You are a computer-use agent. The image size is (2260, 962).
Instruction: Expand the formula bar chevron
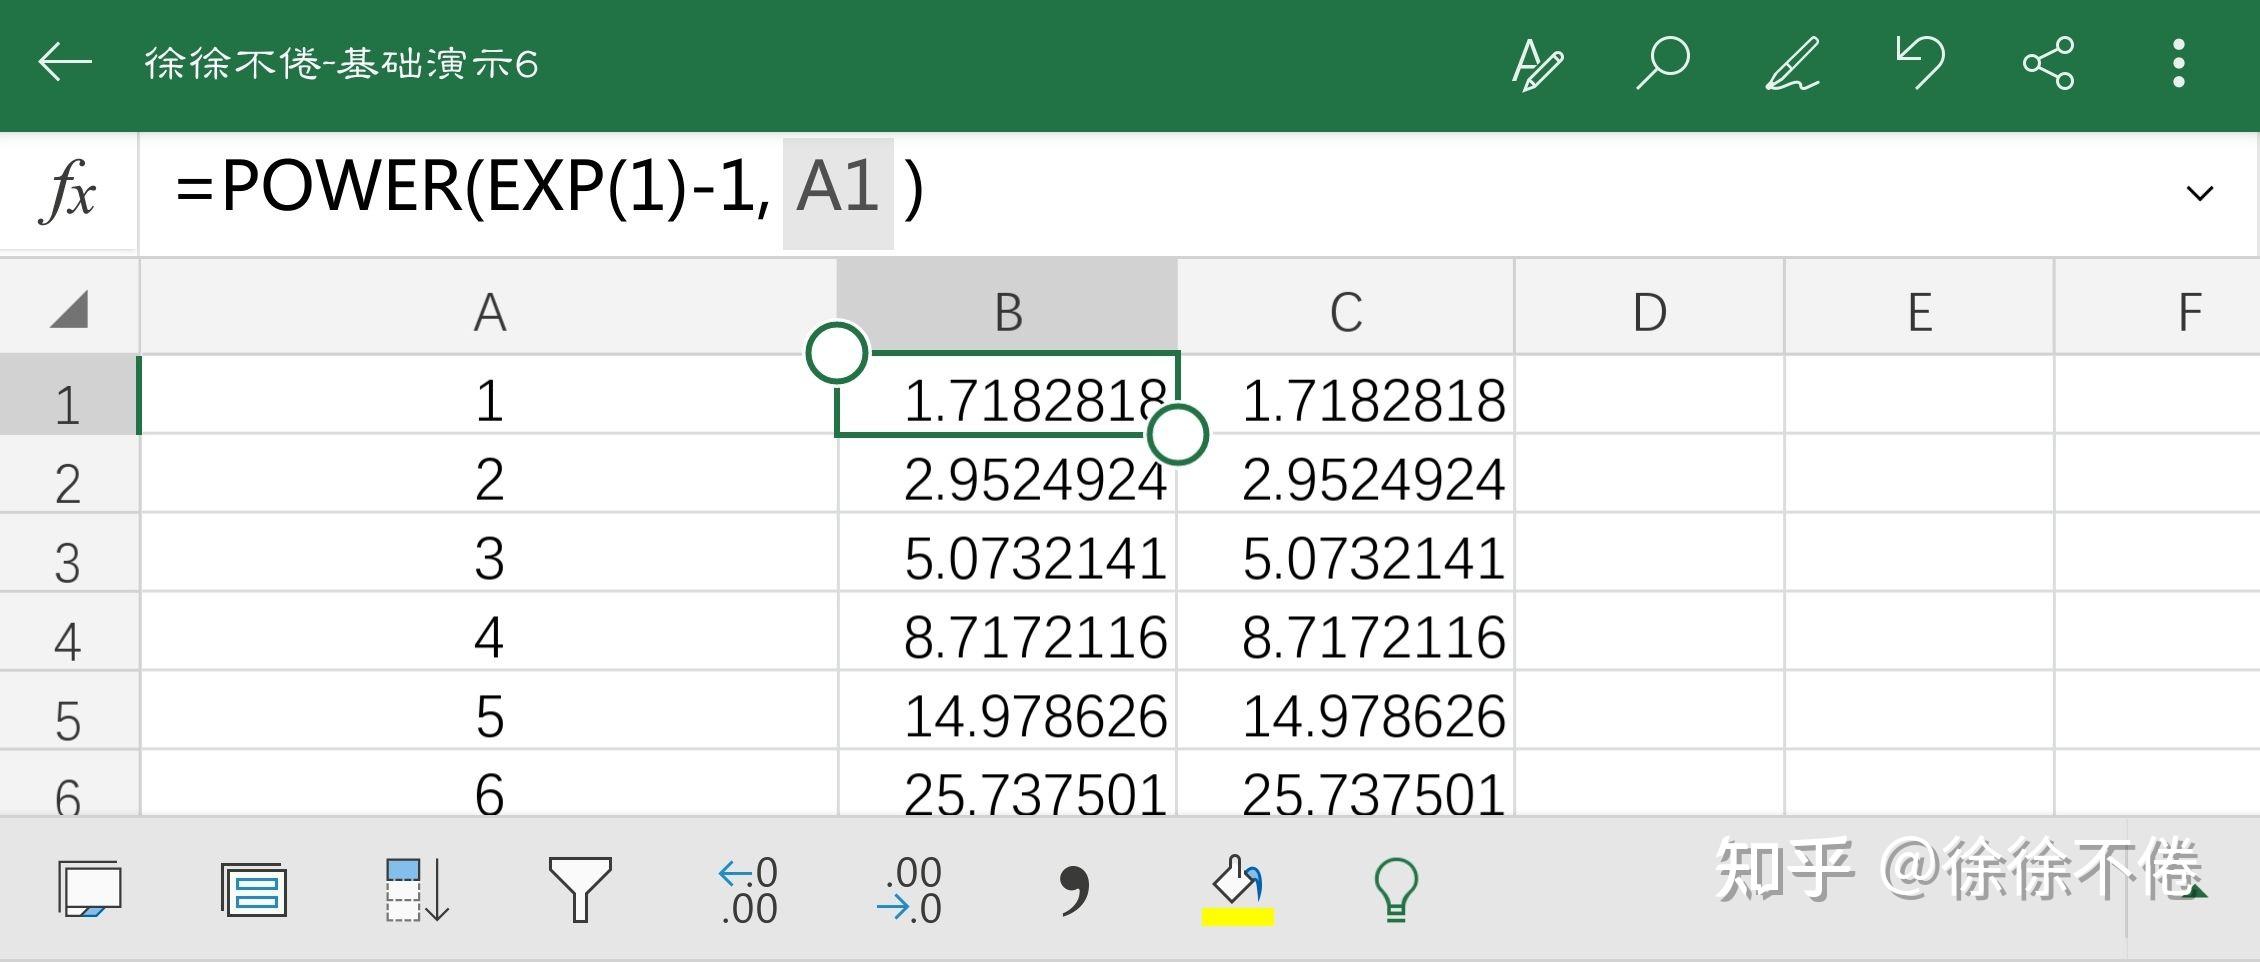[x=2200, y=193]
